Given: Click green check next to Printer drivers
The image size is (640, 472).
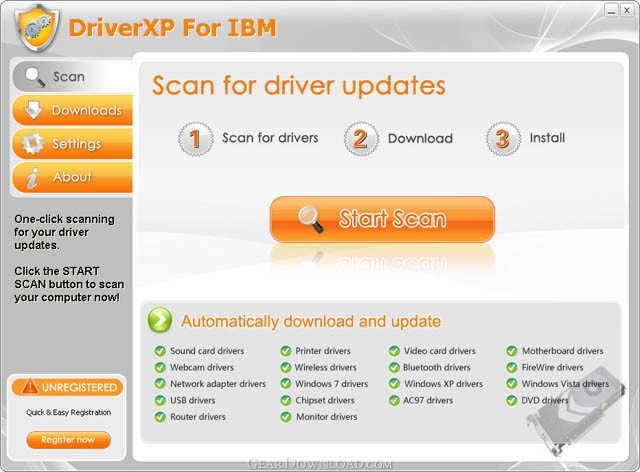Looking at the screenshot, I should pos(286,351).
